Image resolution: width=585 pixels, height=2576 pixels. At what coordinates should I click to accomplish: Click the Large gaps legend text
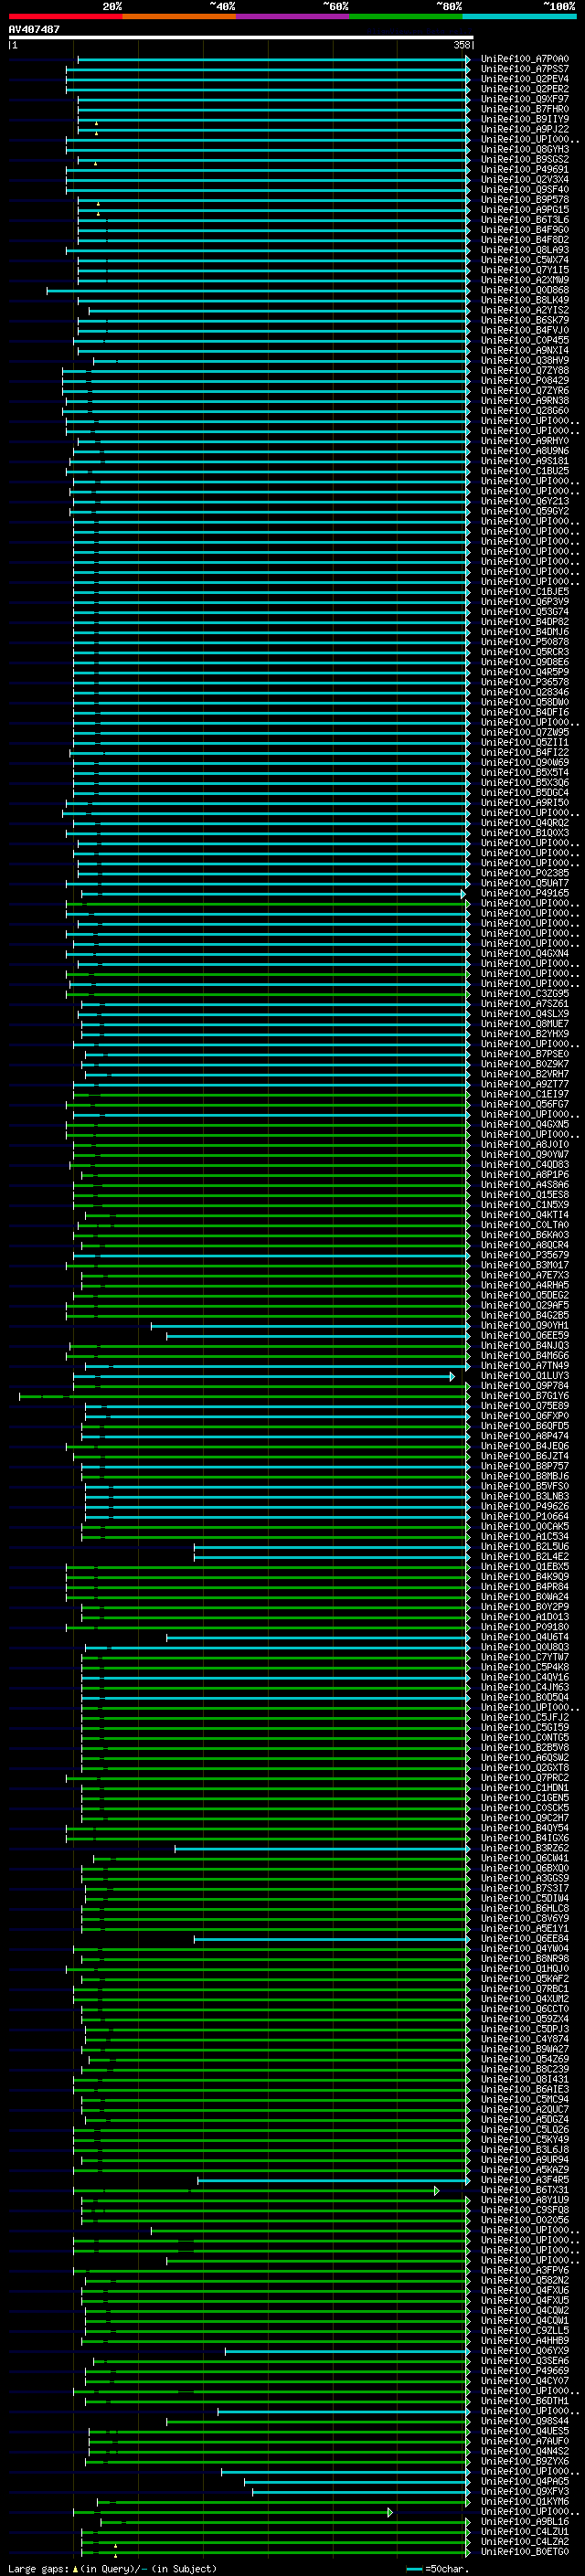(x=112, y=2568)
